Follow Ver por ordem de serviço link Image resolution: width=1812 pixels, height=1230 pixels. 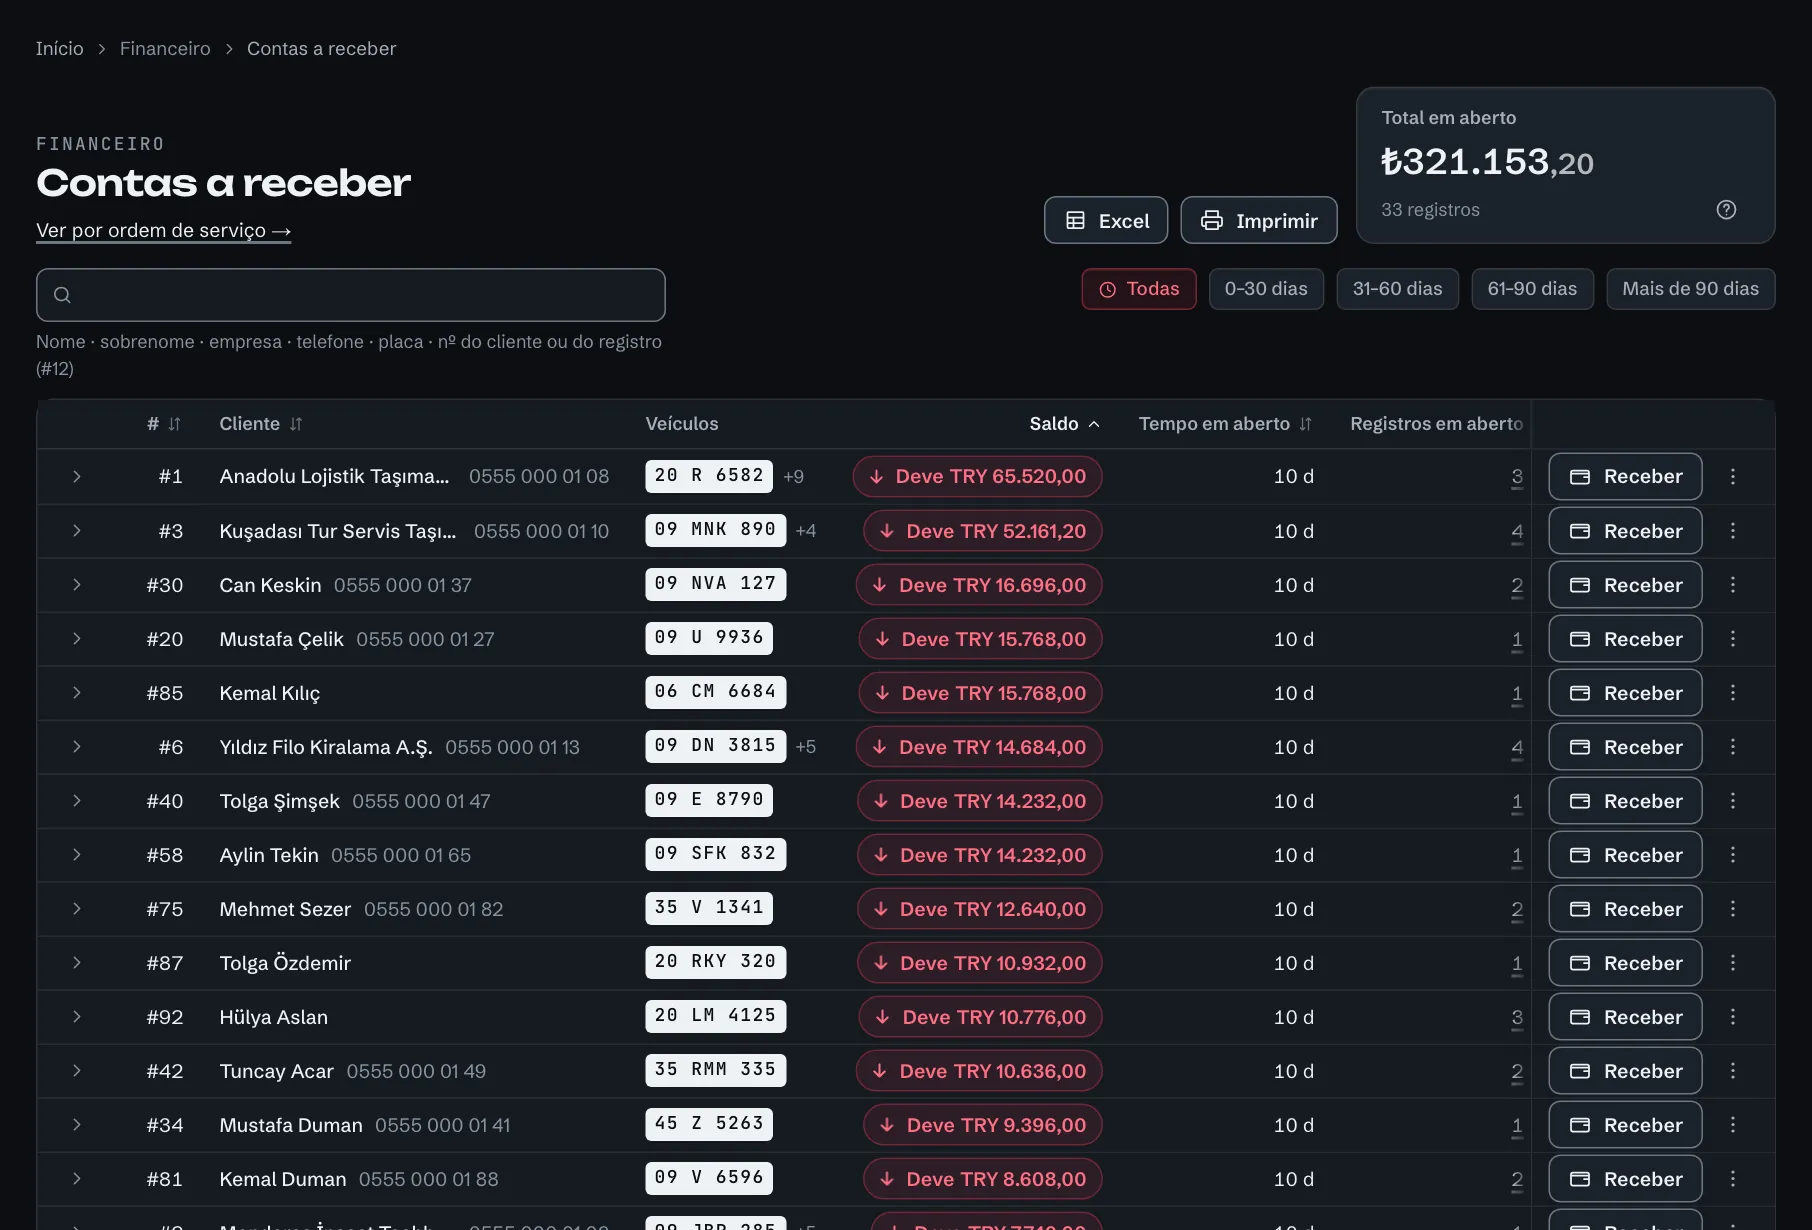(164, 231)
